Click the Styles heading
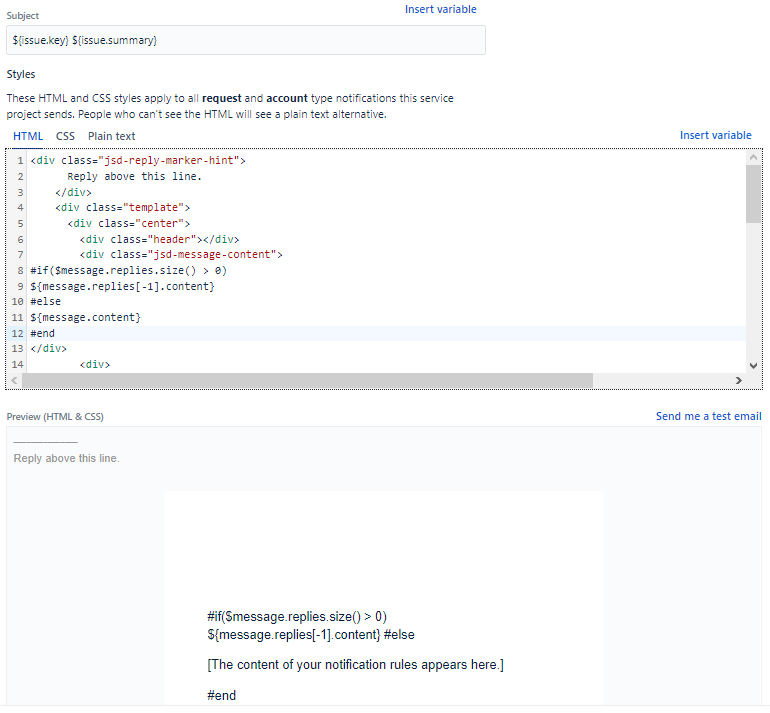Viewport: 770px width, 713px height. [21, 75]
